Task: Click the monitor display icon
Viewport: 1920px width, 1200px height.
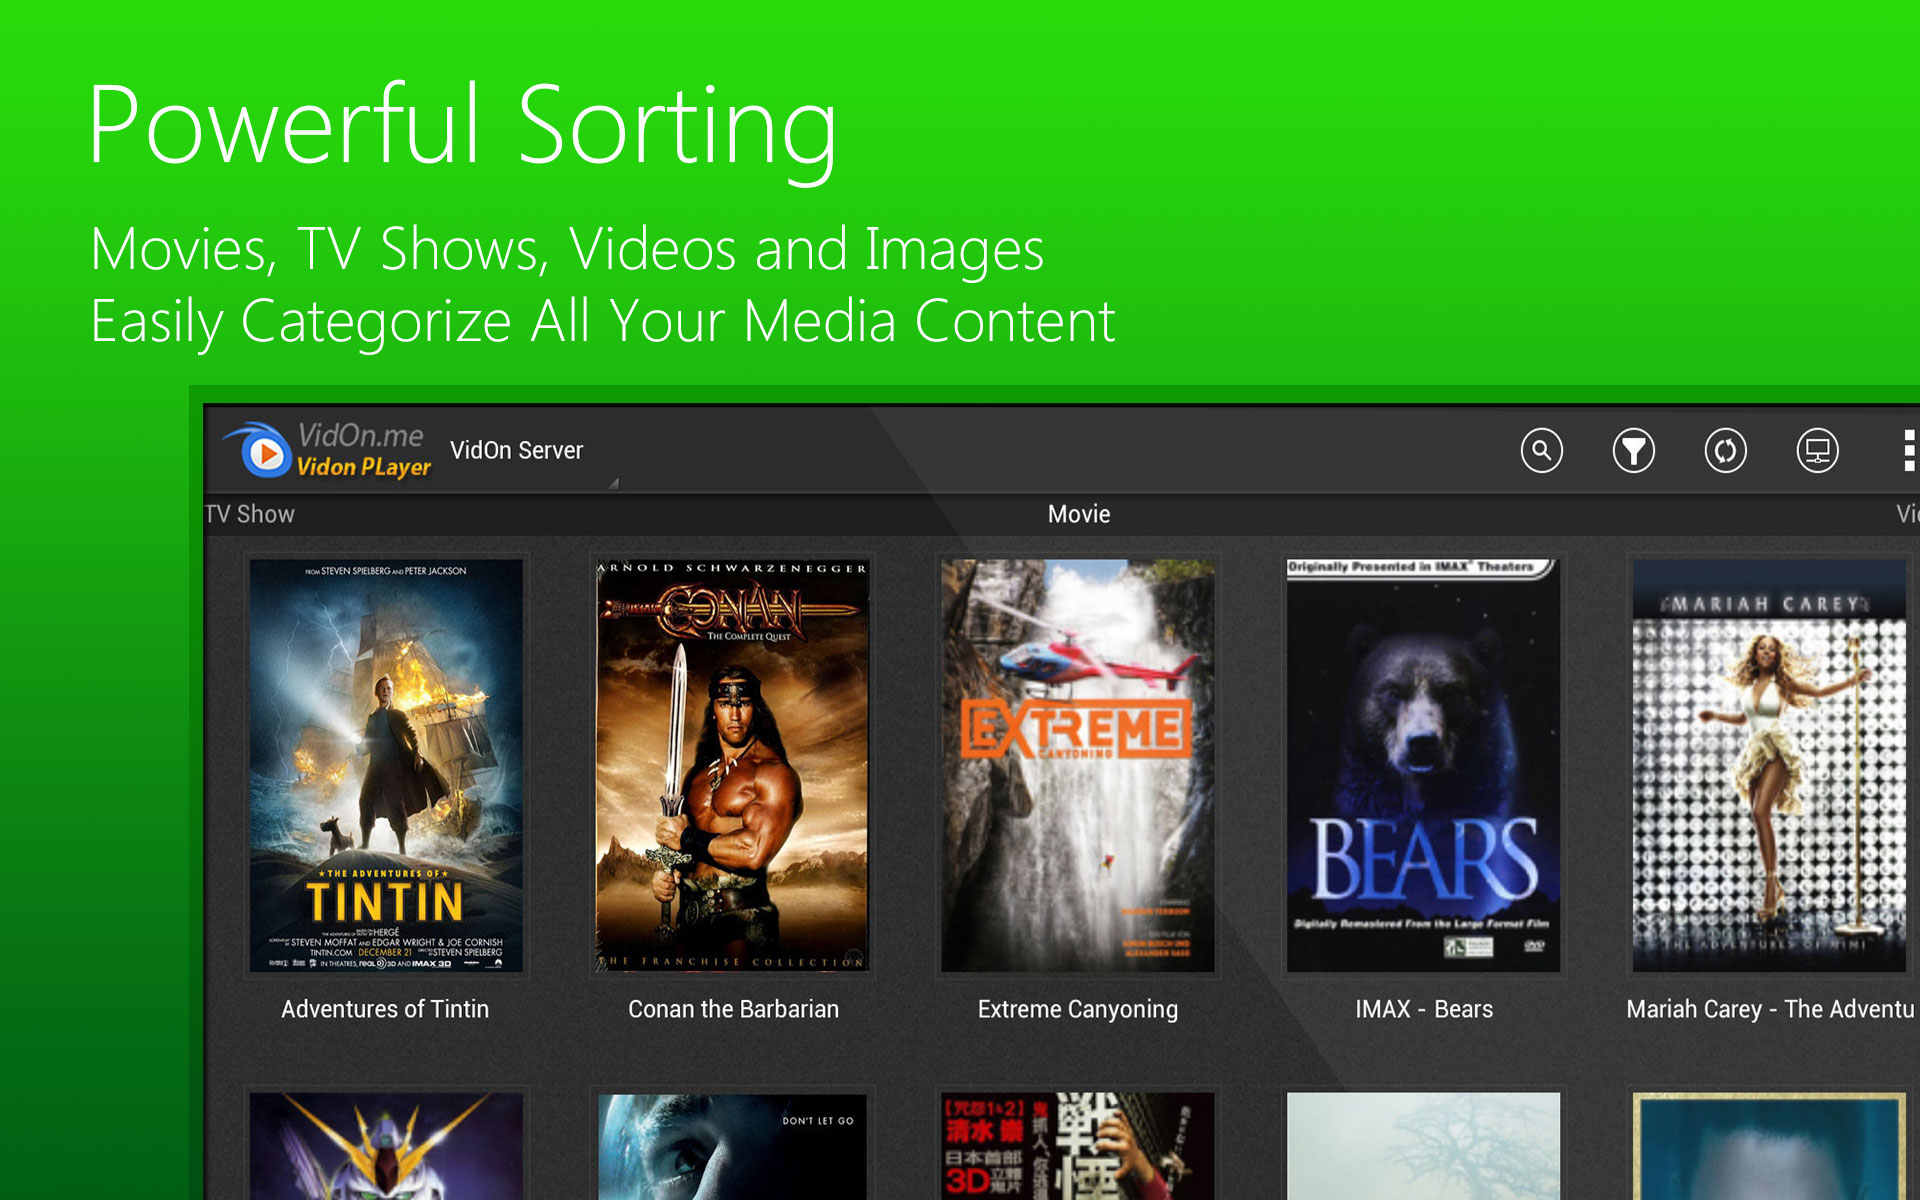Action: [x=1817, y=451]
